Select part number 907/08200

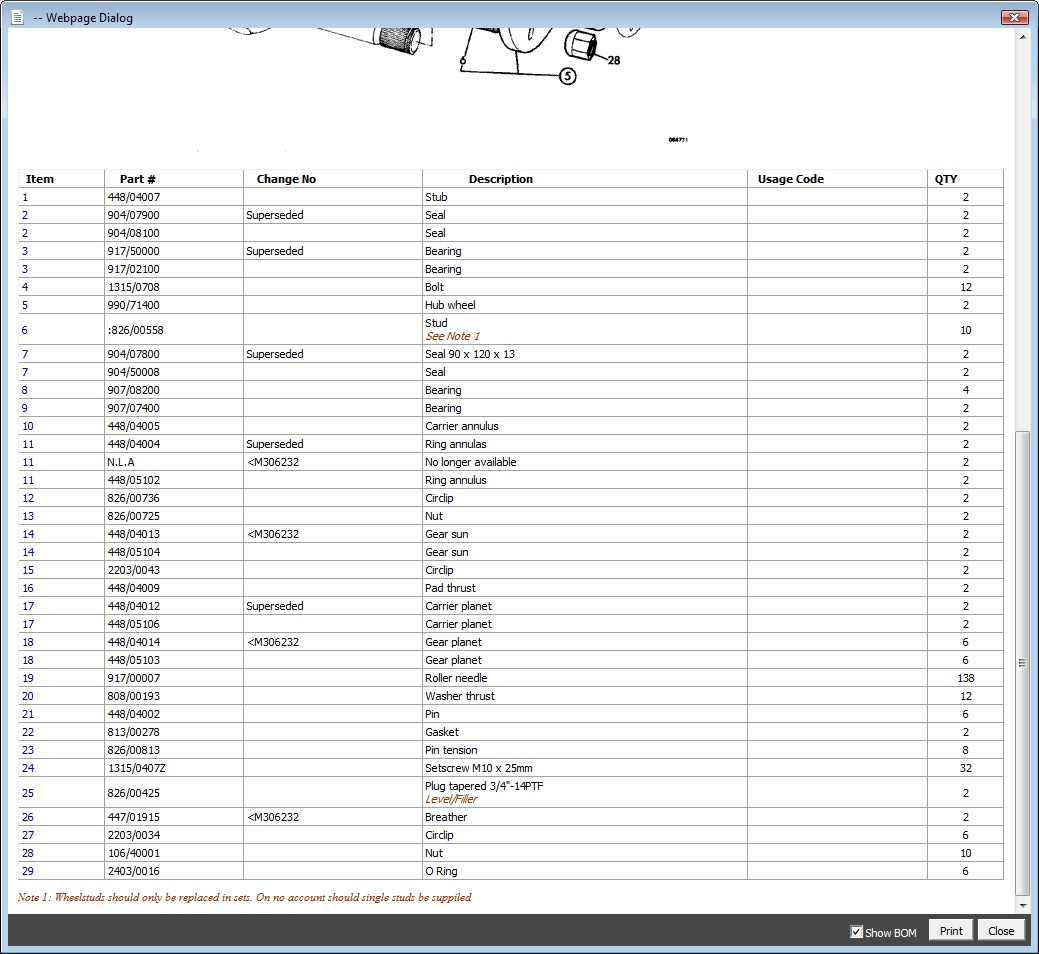coord(133,390)
